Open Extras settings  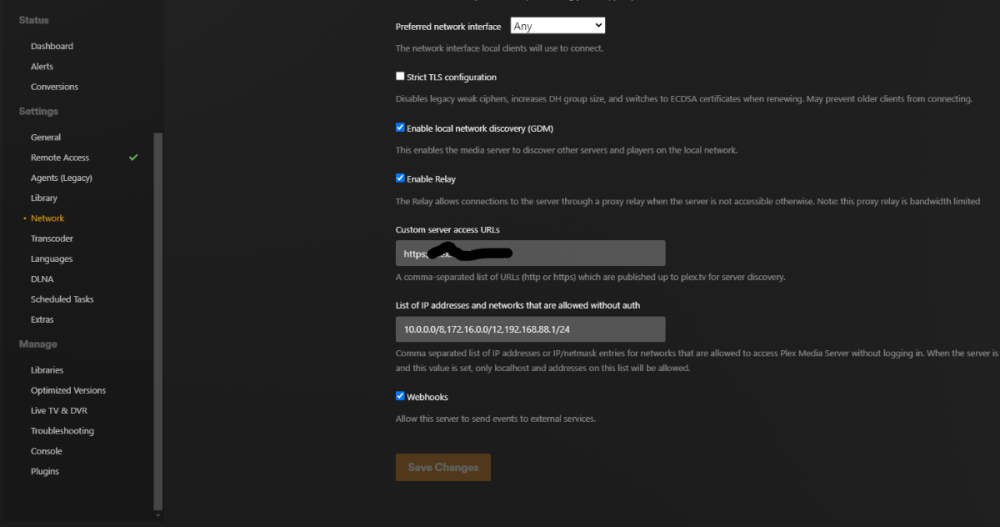pyautogui.click(x=42, y=320)
